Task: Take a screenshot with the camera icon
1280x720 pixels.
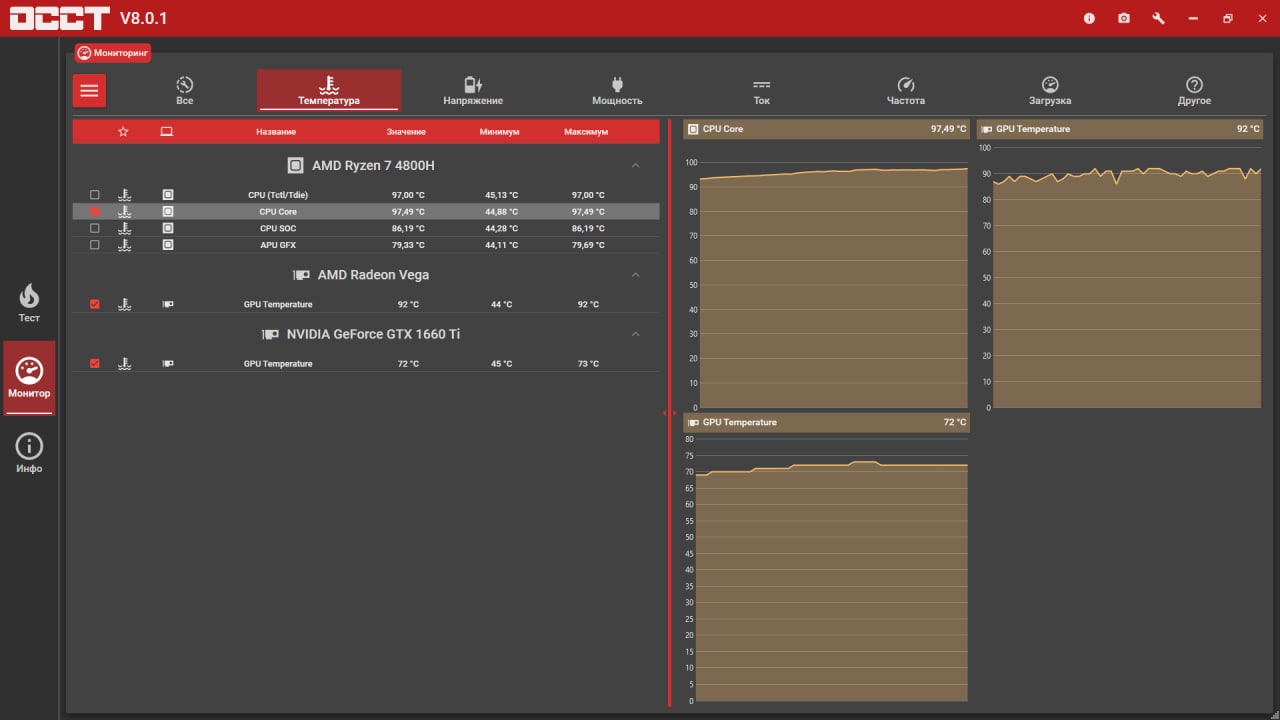Action: pyautogui.click(x=1124, y=18)
